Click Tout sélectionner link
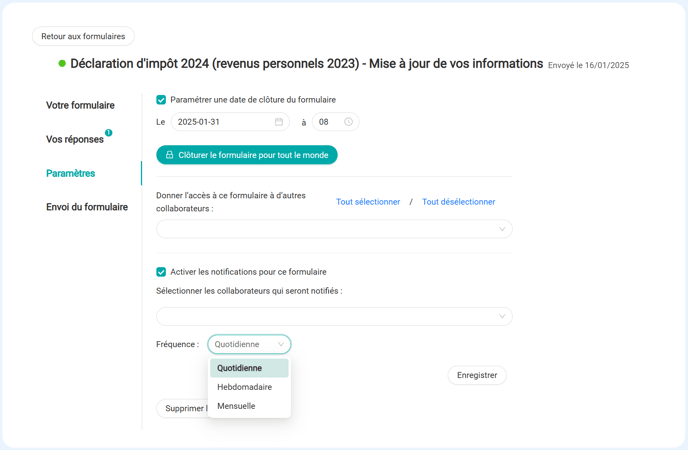The width and height of the screenshot is (688, 450). (368, 202)
